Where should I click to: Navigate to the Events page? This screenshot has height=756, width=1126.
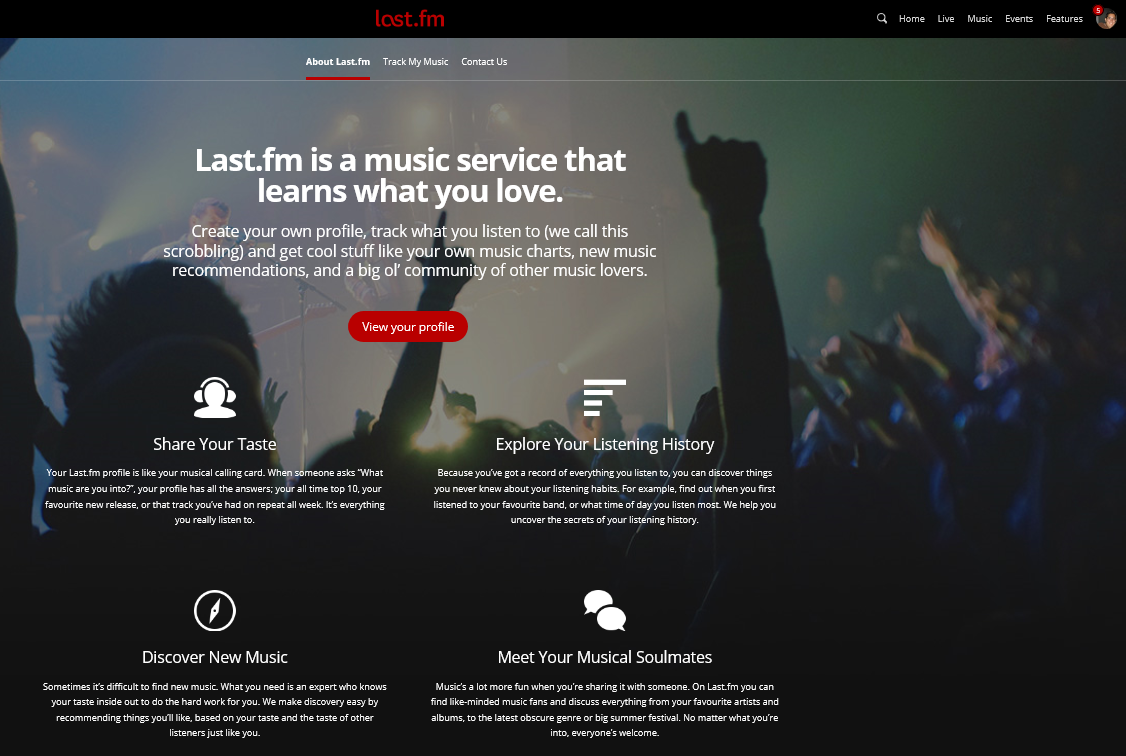tap(1018, 19)
